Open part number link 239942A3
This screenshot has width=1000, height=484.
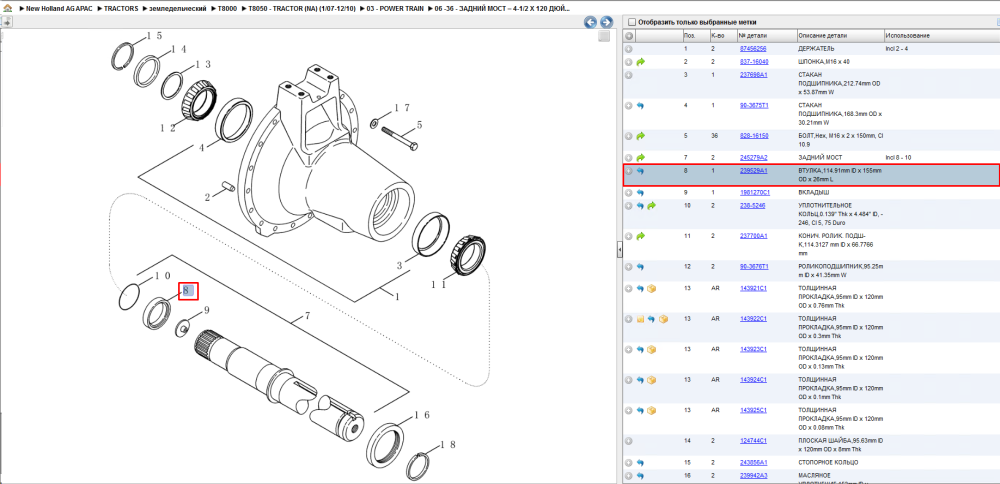point(754,476)
